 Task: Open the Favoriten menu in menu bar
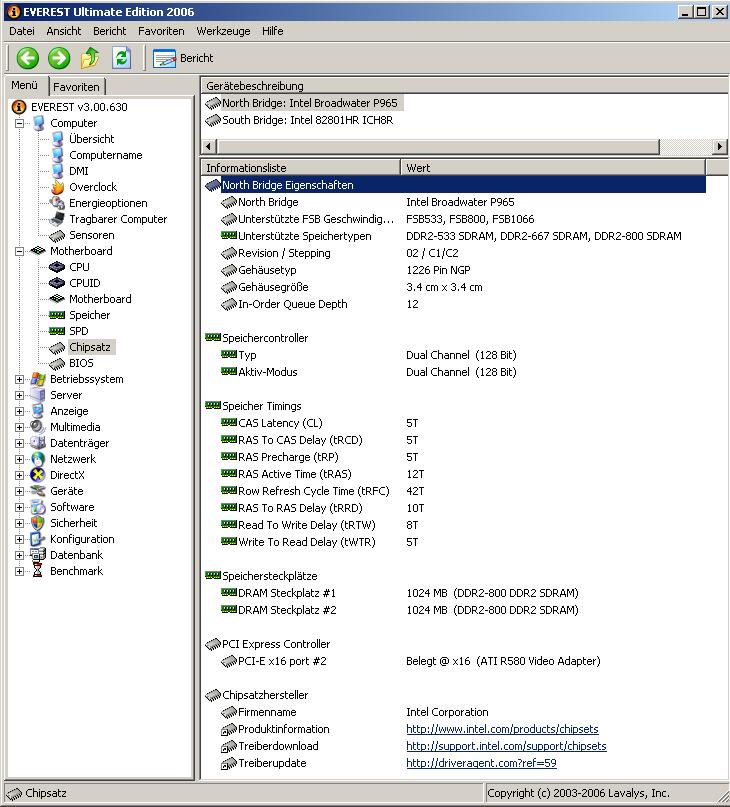[161, 31]
